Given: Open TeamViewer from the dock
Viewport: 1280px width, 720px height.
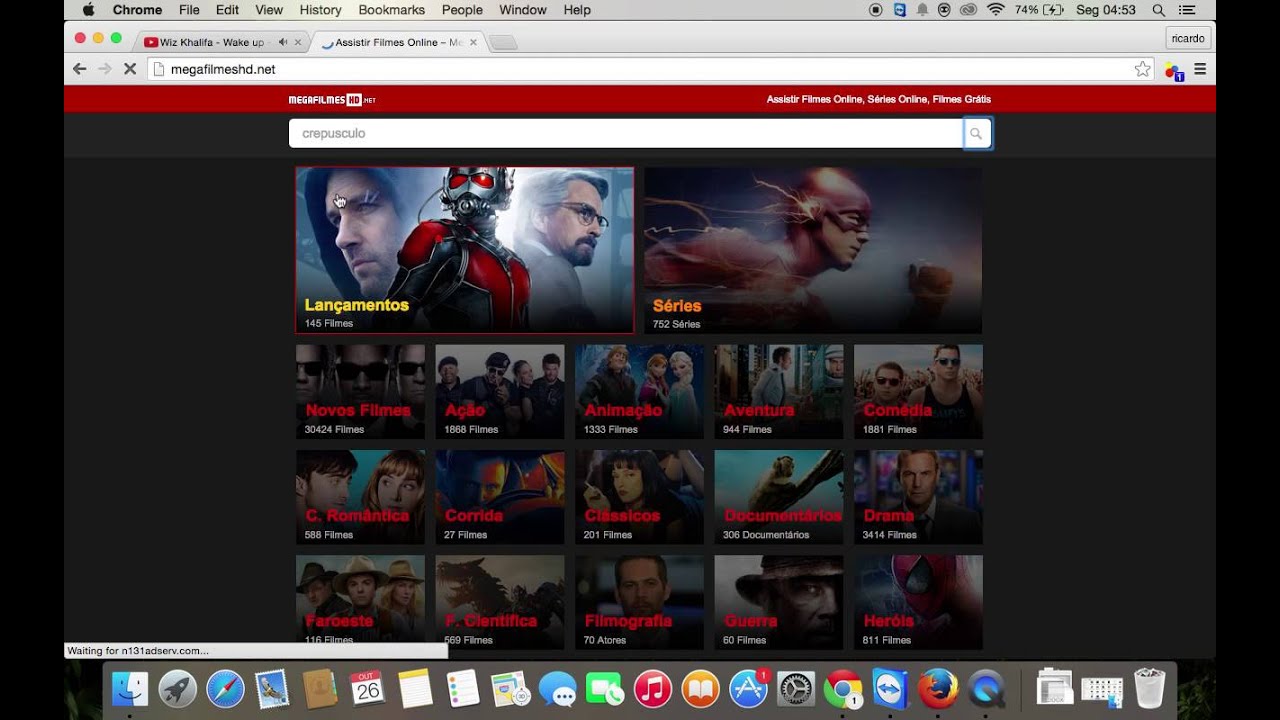Looking at the screenshot, I should coord(890,689).
